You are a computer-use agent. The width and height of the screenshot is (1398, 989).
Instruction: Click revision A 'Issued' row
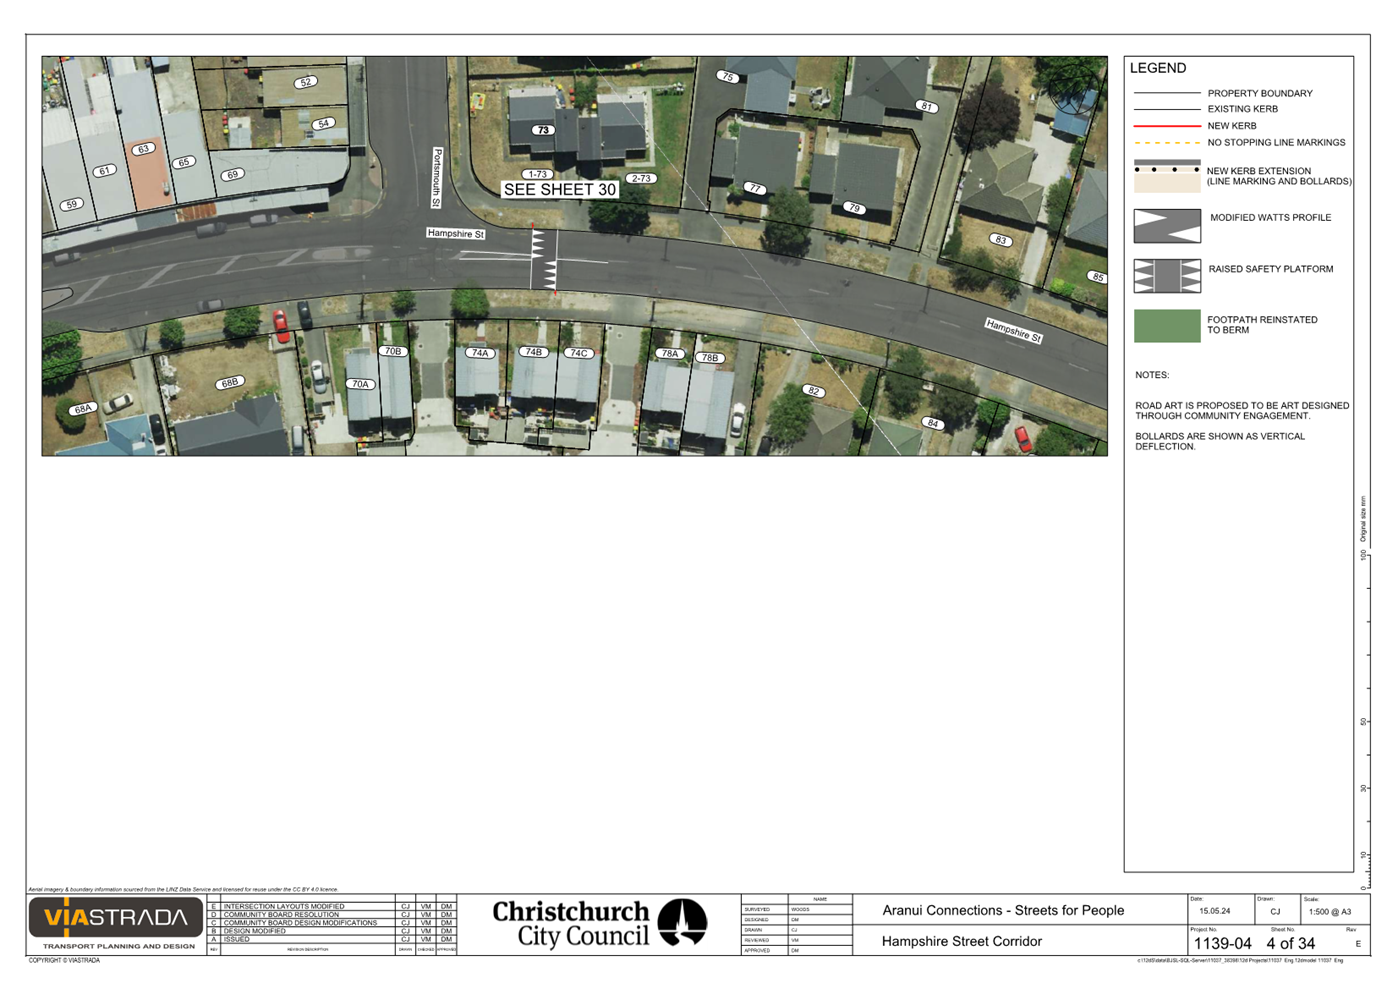coord(332,939)
